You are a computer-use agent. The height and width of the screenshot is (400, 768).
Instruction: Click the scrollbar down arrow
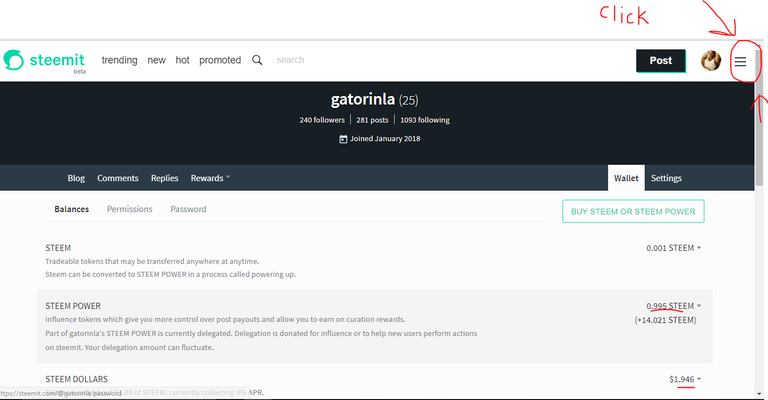(x=760, y=394)
